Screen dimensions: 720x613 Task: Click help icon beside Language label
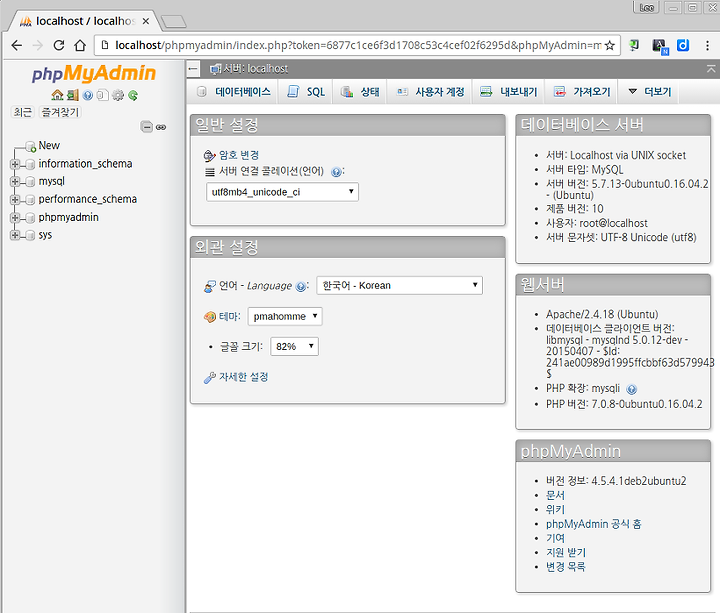coord(301,286)
